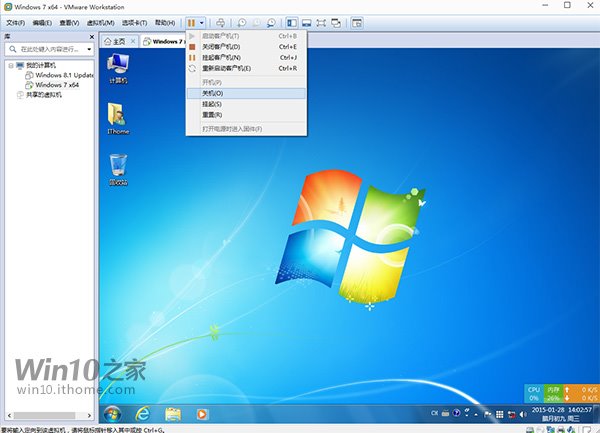The image size is (600, 433).
Task: Click the guest tray keyboard icon
Action: (445, 413)
